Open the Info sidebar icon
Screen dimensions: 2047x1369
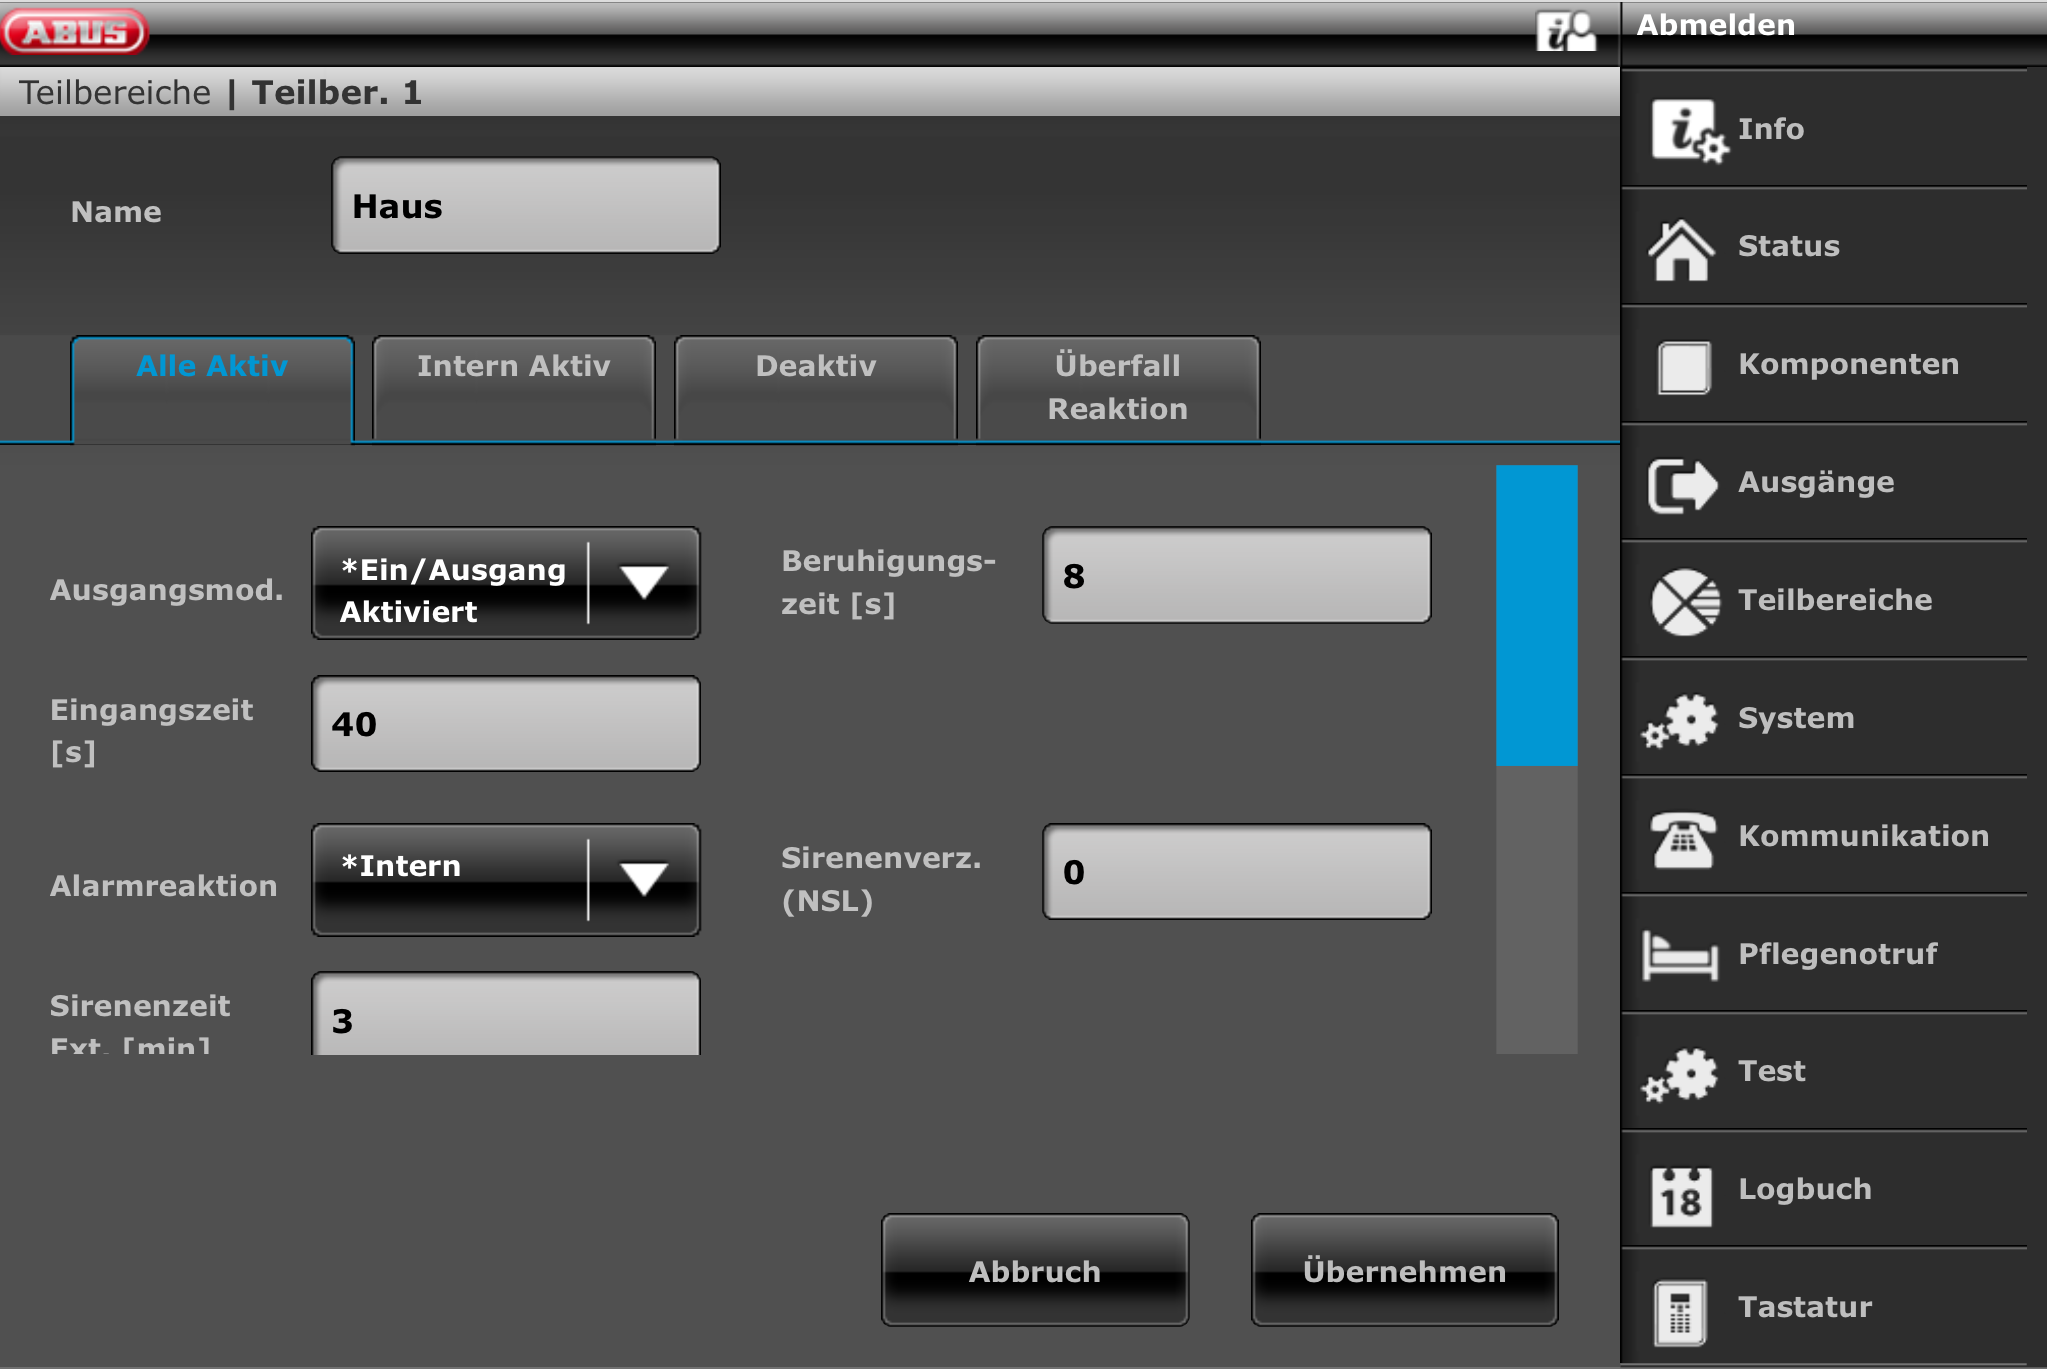[x=1686, y=130]
